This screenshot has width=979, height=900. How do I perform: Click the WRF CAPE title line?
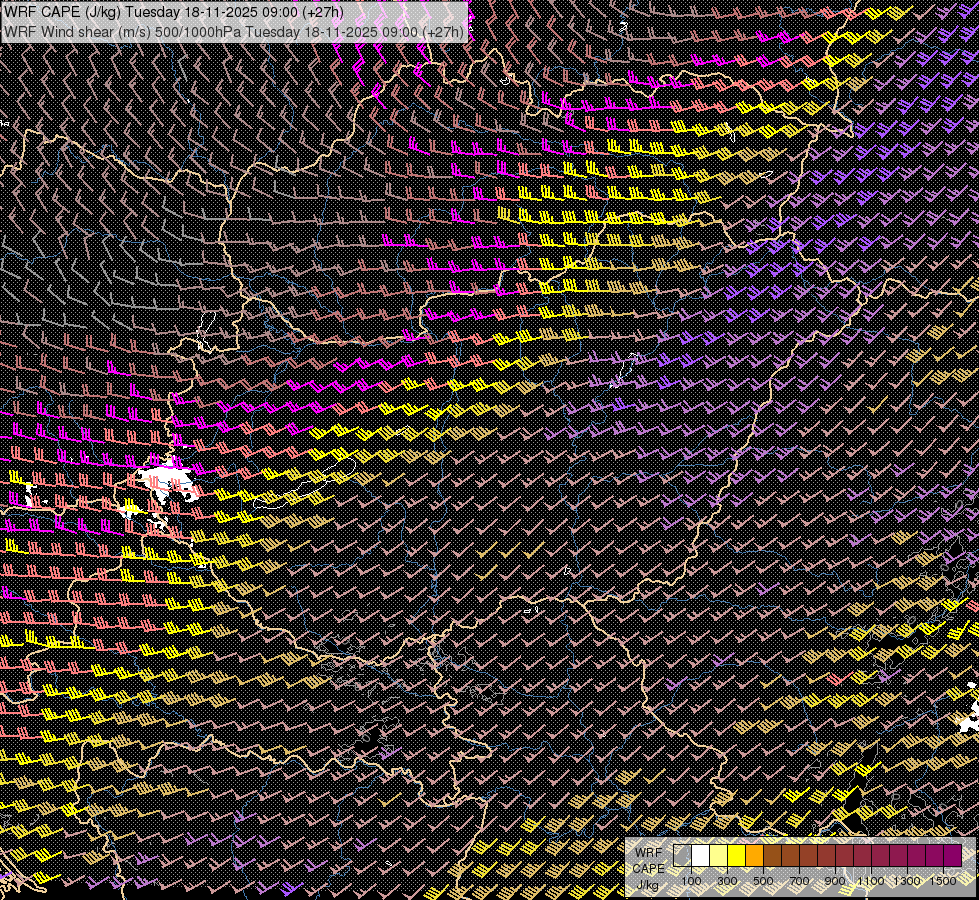tap(173, 12)
